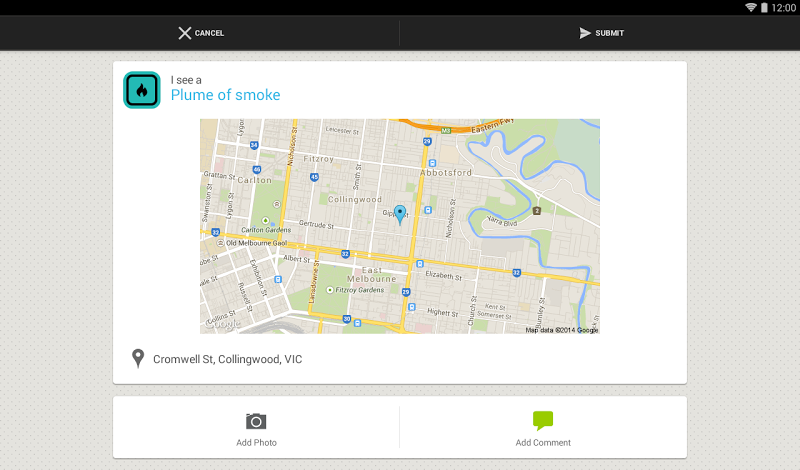Click the East Melbourne label on map
Viewport: 800px width, 470px height.
coord(372,275)
